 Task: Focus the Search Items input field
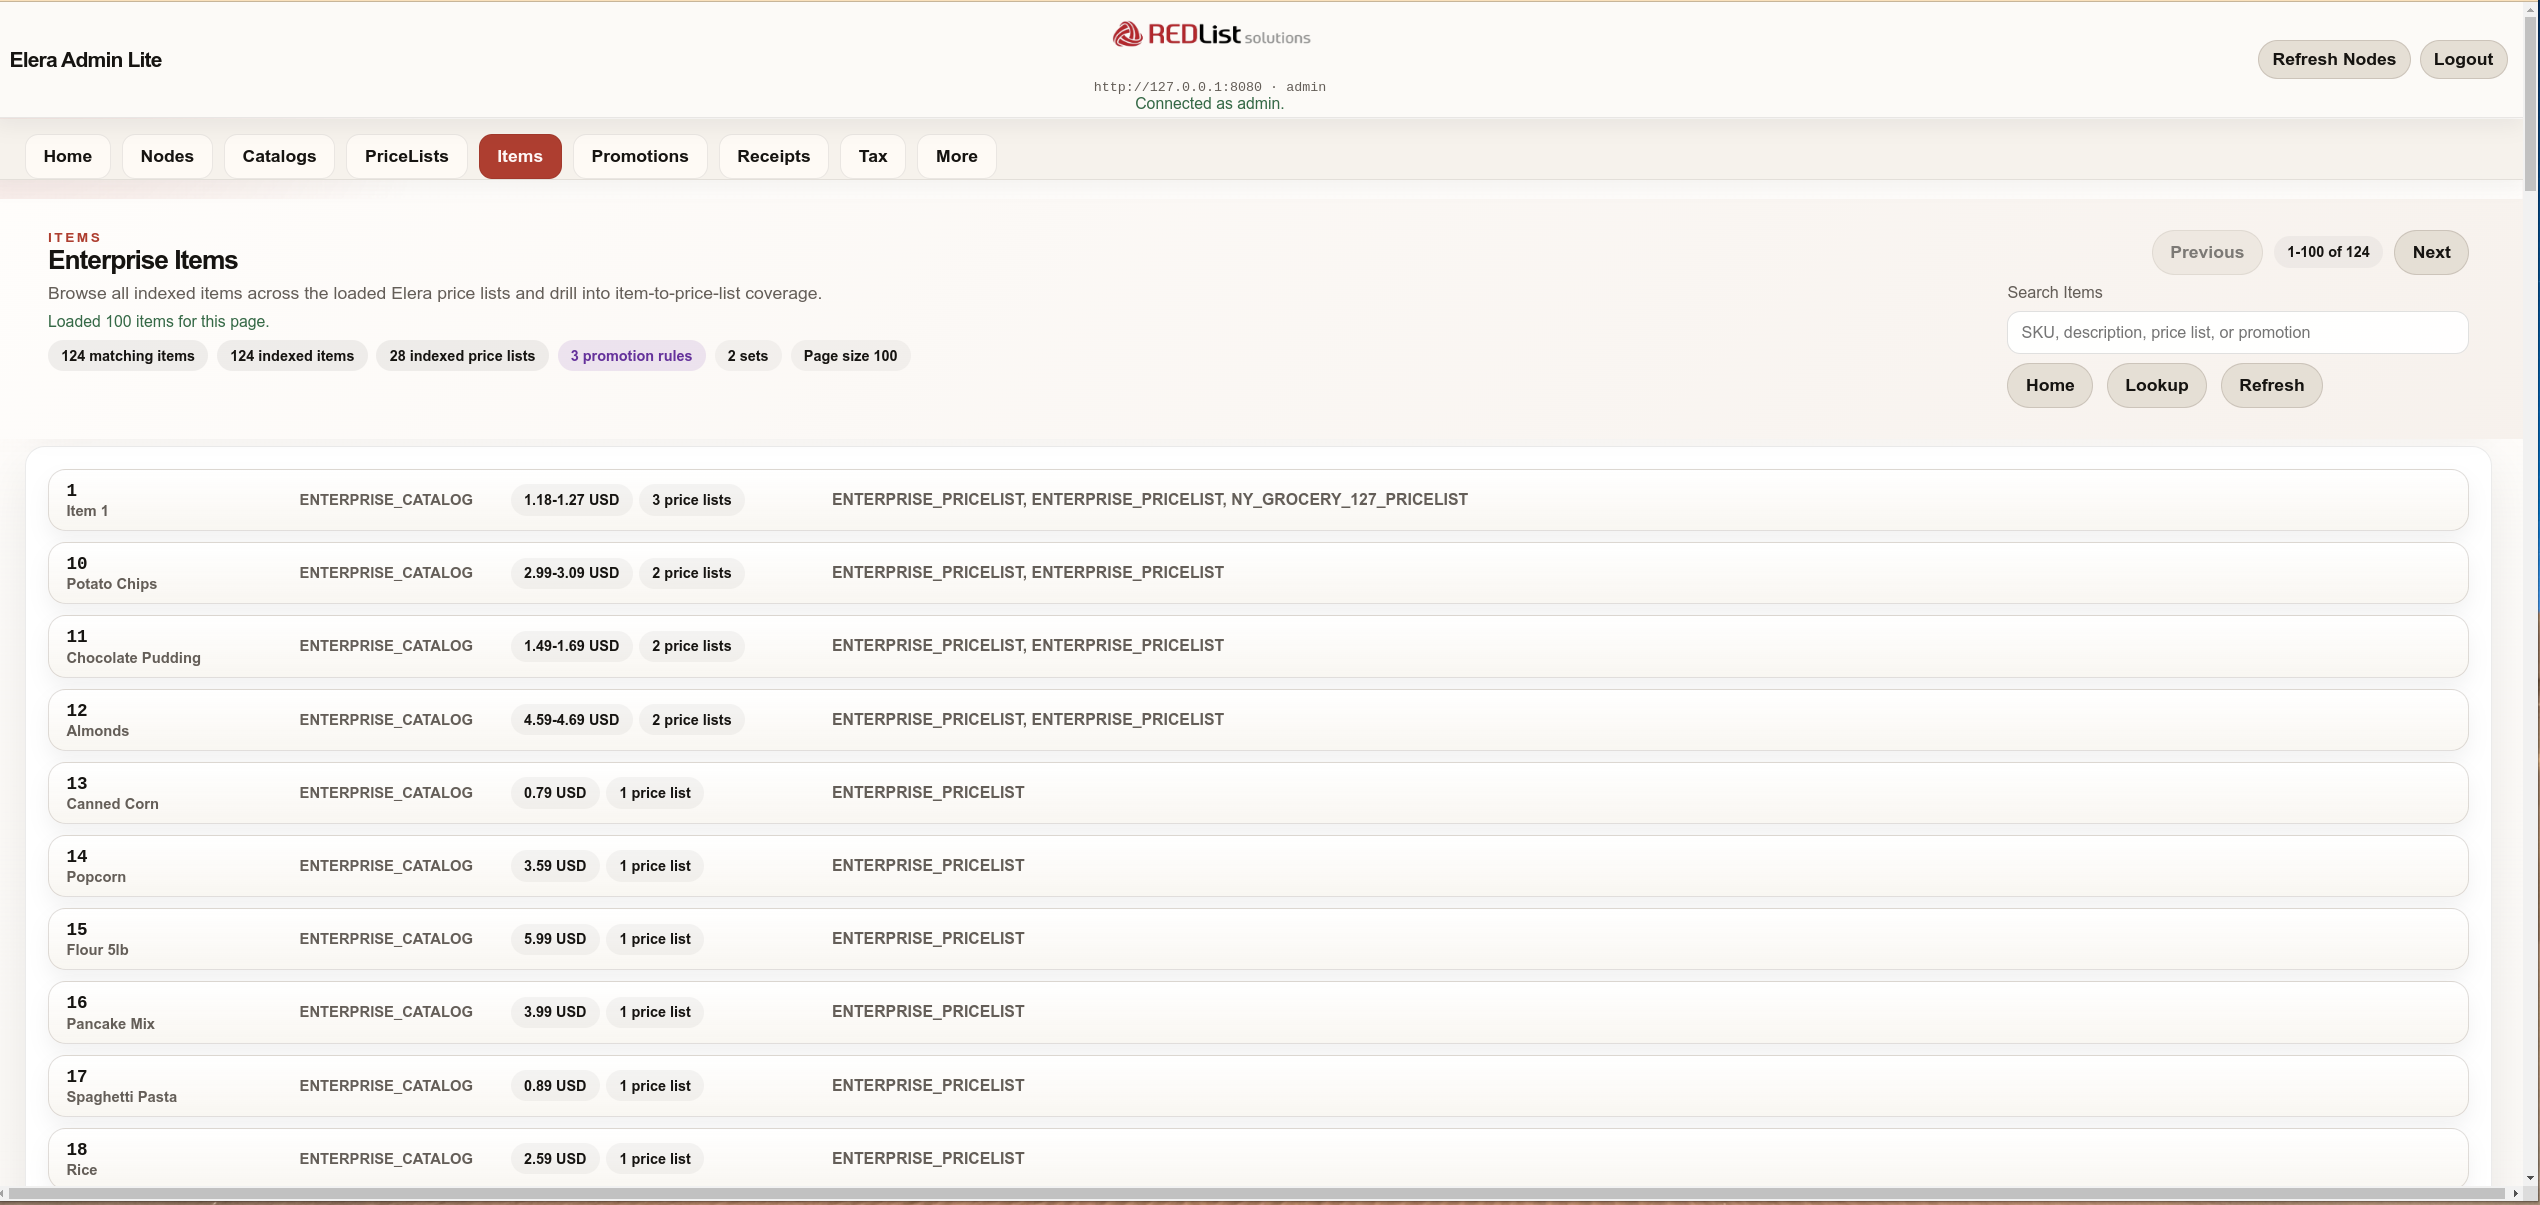click(x=2237, y=332)
